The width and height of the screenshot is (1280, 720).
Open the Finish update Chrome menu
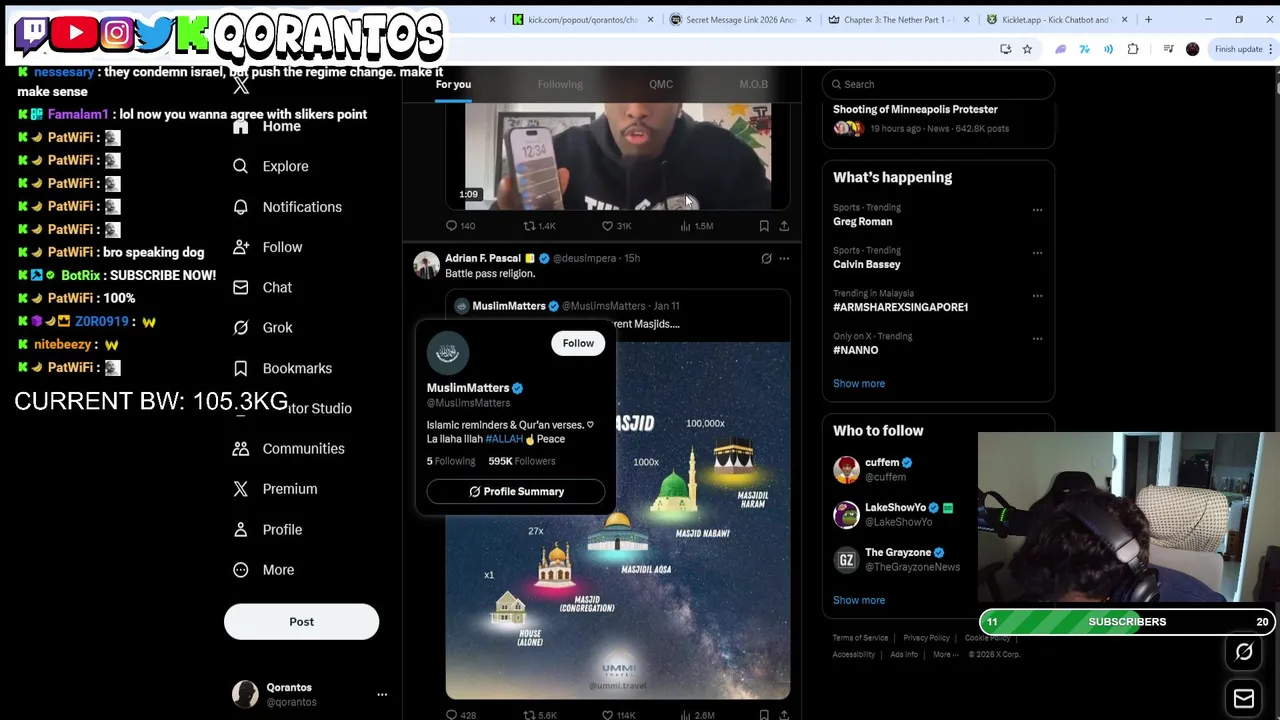click(1243, 49)
